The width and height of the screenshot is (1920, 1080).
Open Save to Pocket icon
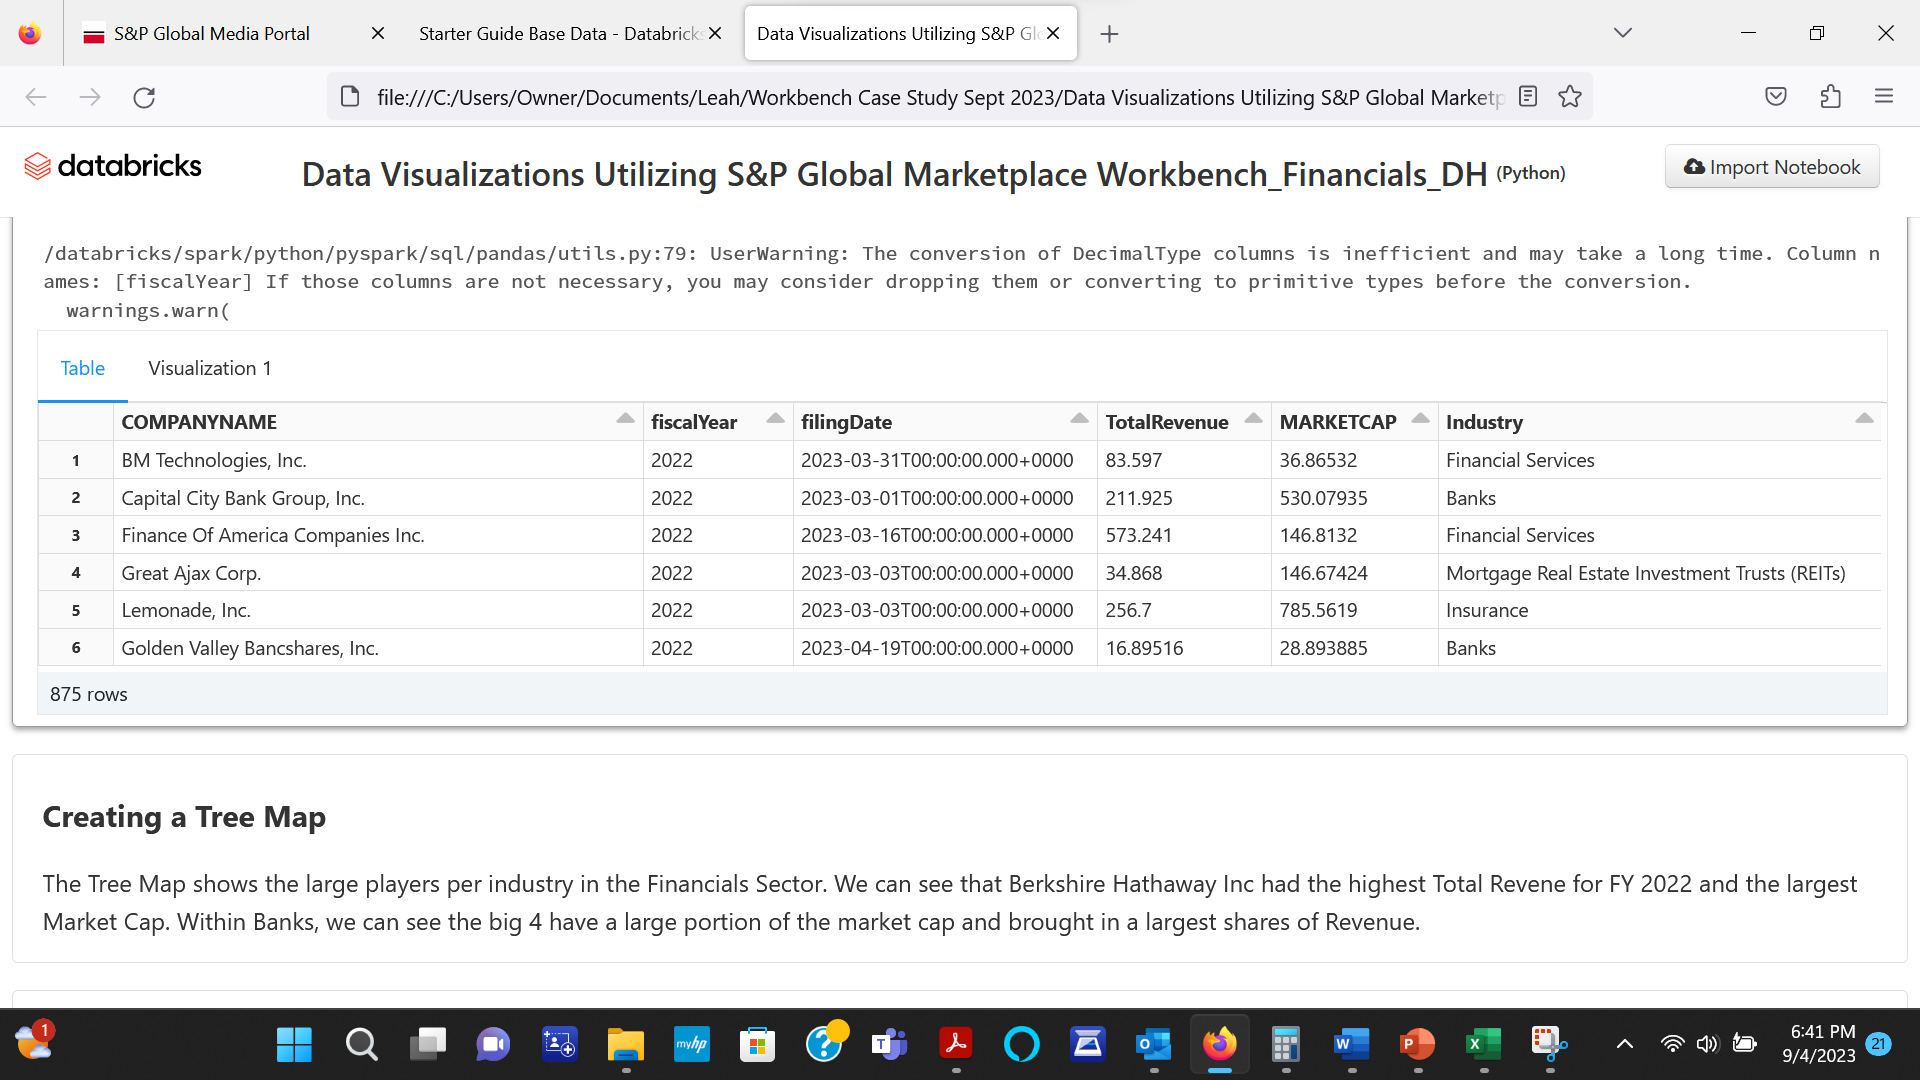coord(1776,97)
